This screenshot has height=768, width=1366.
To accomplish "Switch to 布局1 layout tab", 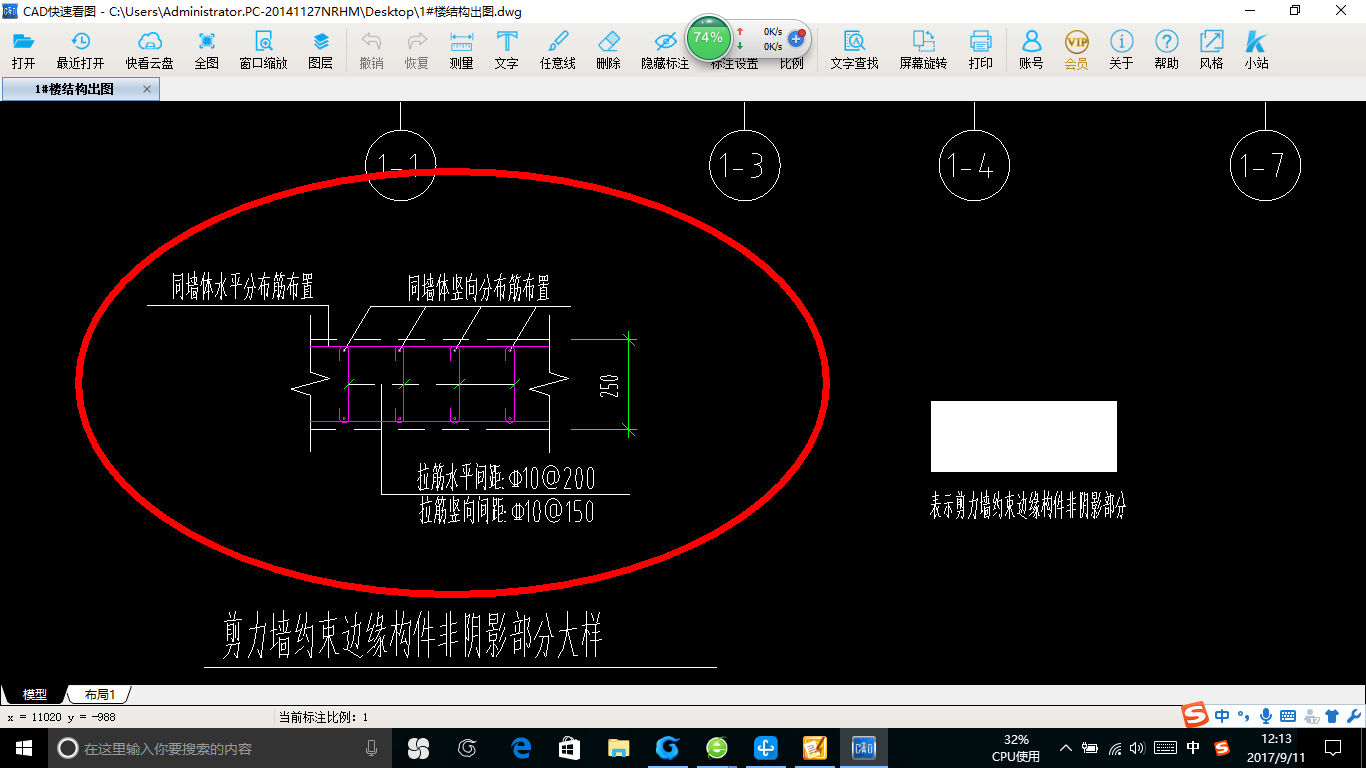I will tap(99, 694).
